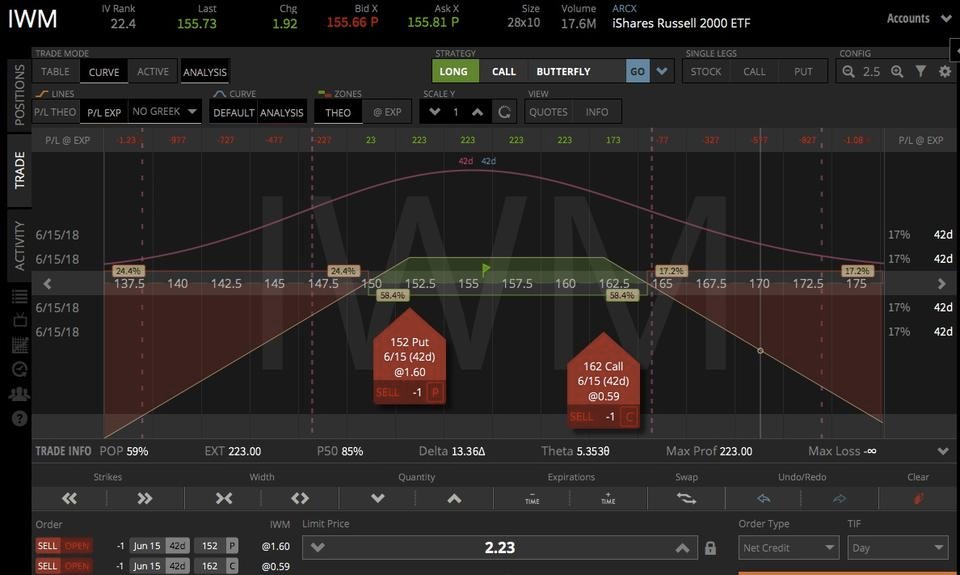This screenshot has width=960, height=575.
Task: Switch to TABLE trade mode
Action: pyautogui.click(x=55, y=72)
